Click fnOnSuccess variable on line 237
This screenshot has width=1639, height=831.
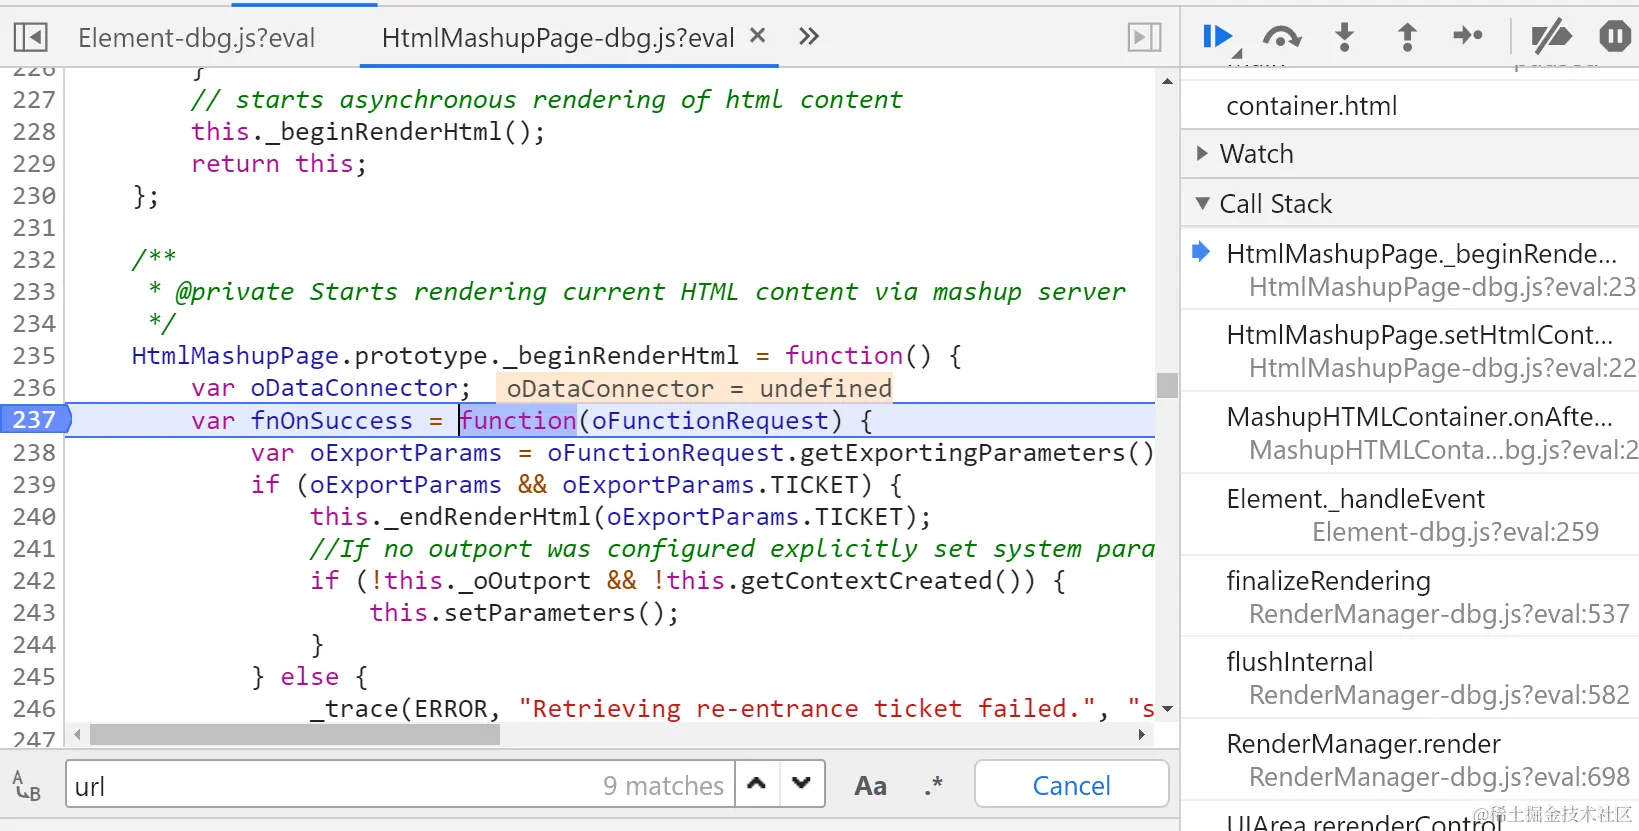pos(331,421)
